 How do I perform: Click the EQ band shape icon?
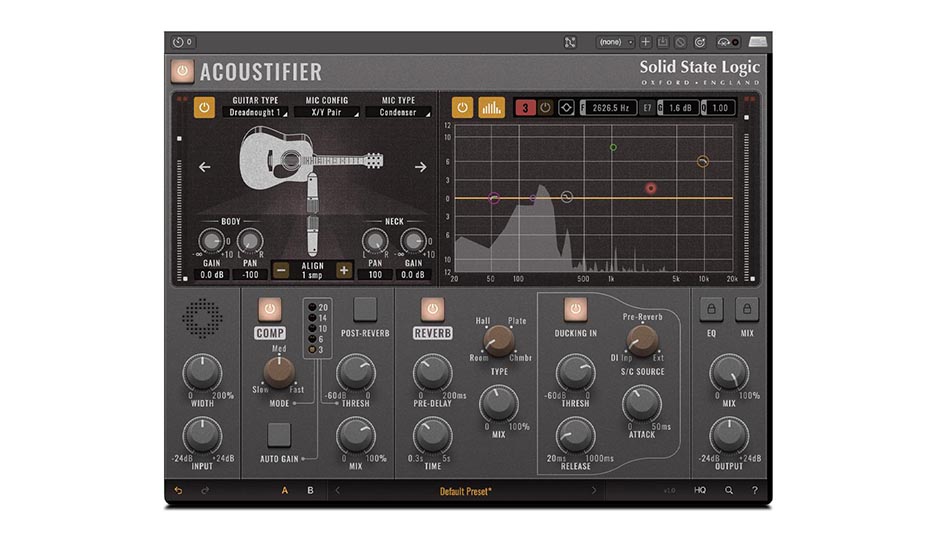(566, 107)
